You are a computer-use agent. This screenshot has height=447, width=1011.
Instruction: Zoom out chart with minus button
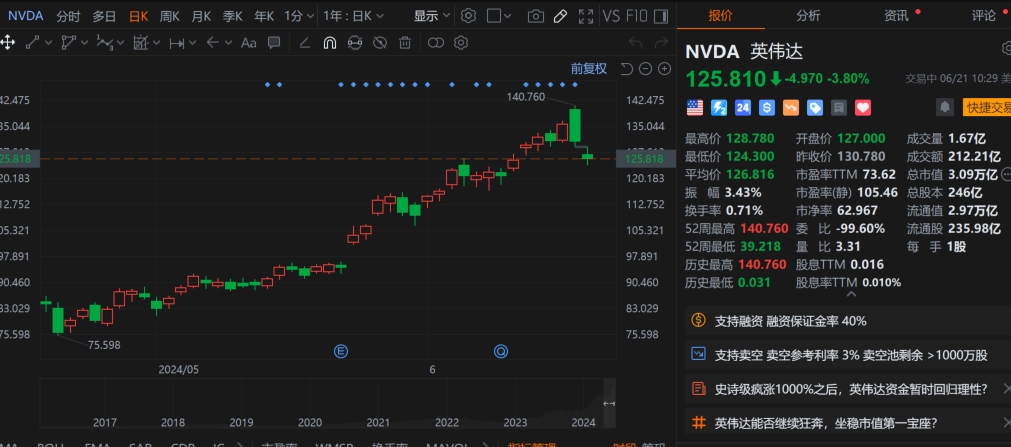point(645,69)
